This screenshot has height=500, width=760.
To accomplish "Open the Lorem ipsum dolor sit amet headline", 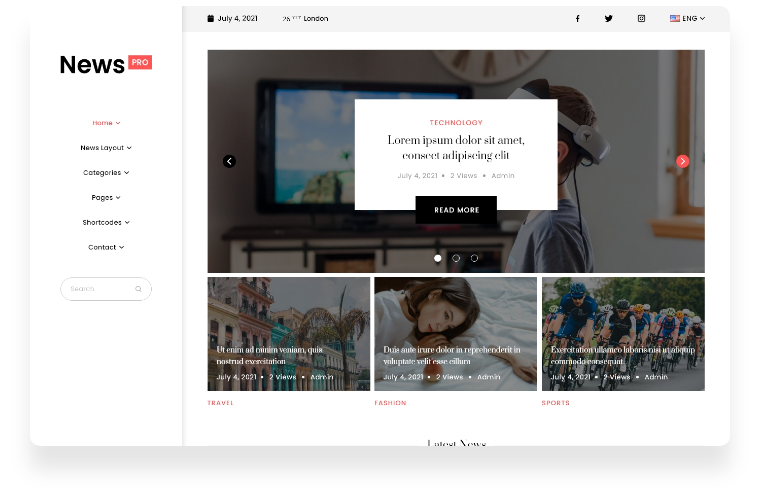I will click(x=456, y=148).
